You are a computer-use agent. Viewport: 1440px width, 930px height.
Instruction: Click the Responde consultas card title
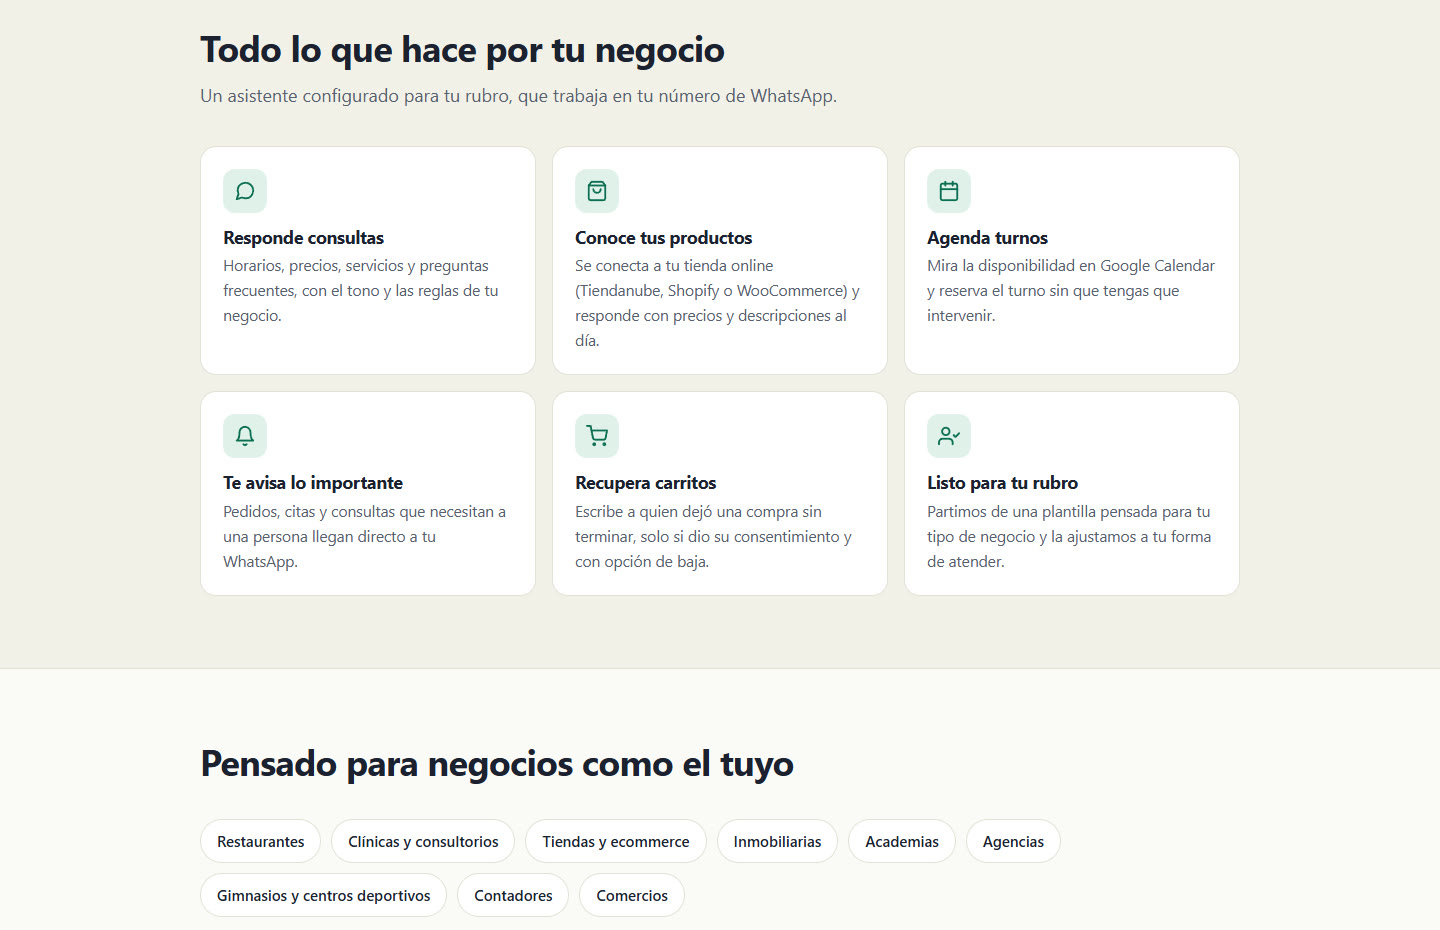click(x=304, y=238)
